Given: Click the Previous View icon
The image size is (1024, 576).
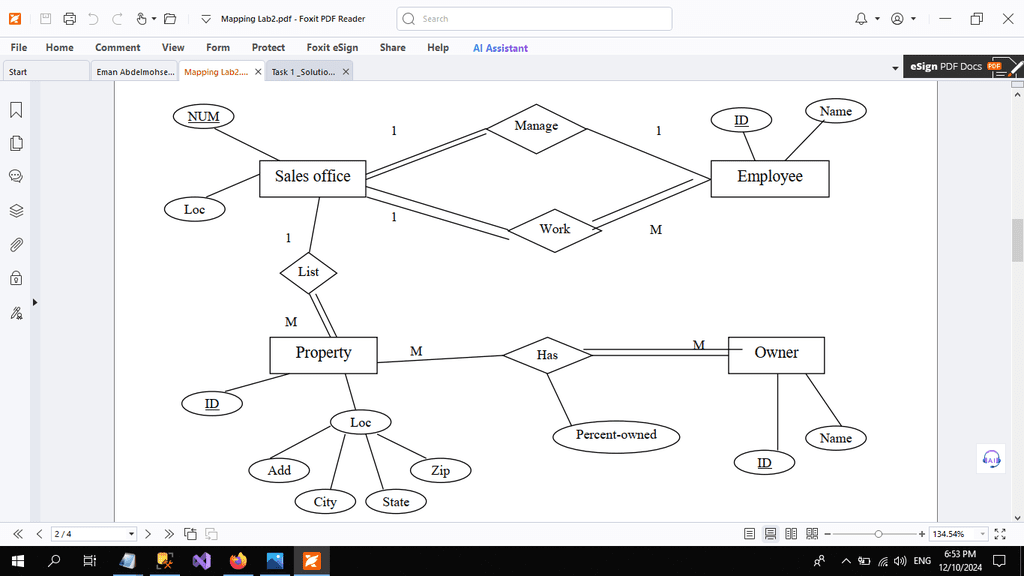Looking at the screenshot, I should click(190, 534).
